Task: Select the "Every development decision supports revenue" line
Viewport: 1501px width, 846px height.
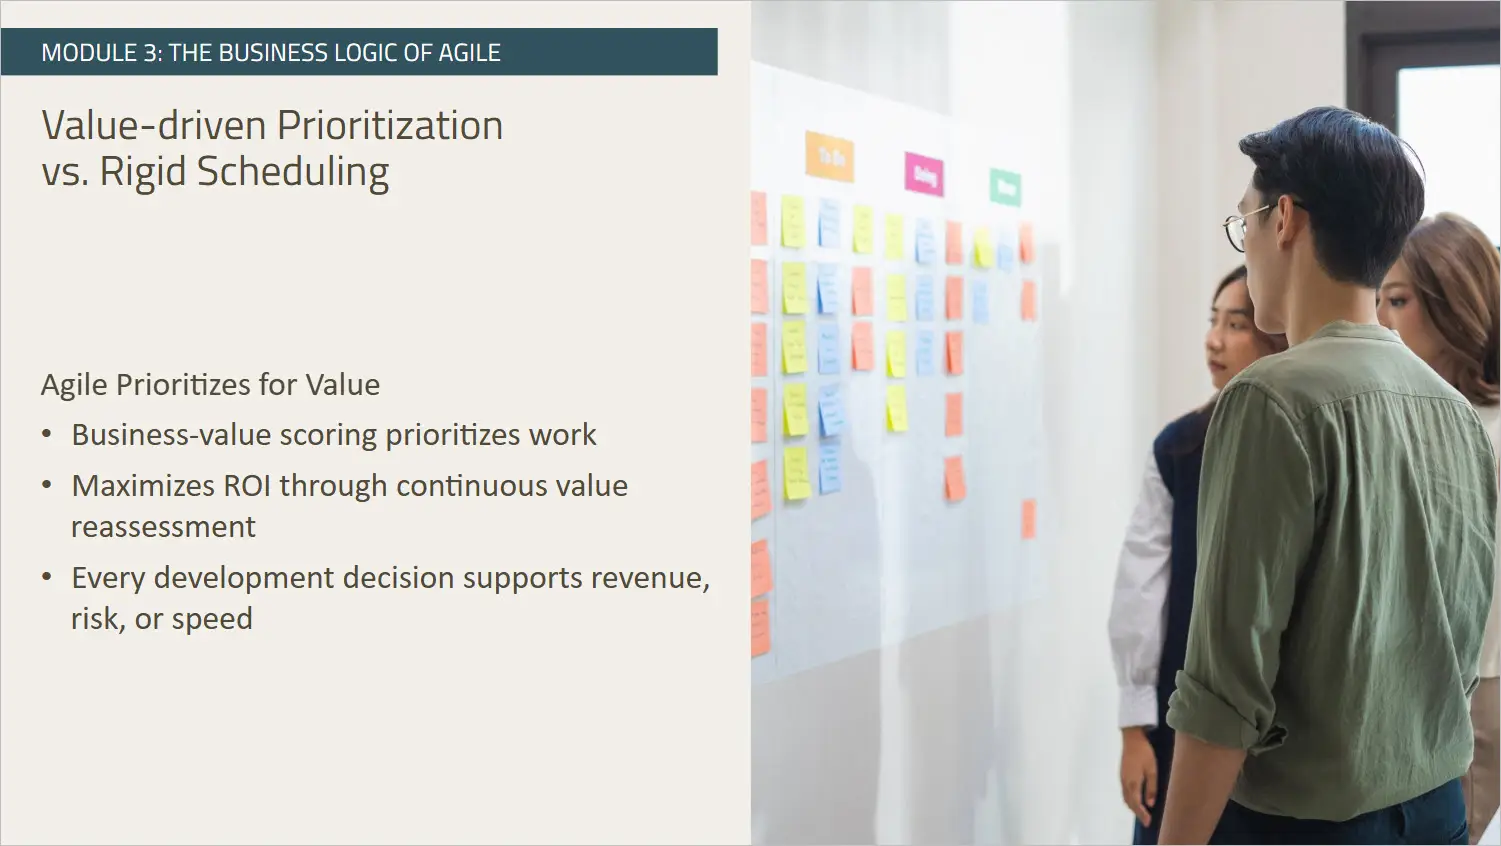Action: [x=390, y=578]
